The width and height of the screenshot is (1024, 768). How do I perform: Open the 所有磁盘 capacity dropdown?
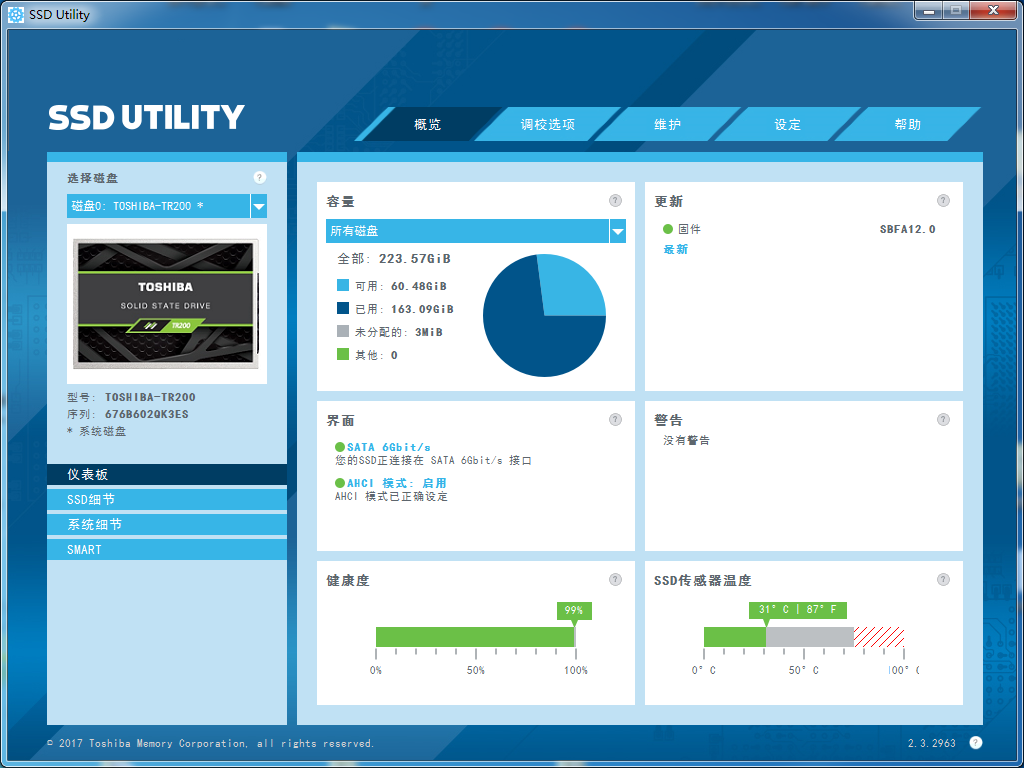617,231
